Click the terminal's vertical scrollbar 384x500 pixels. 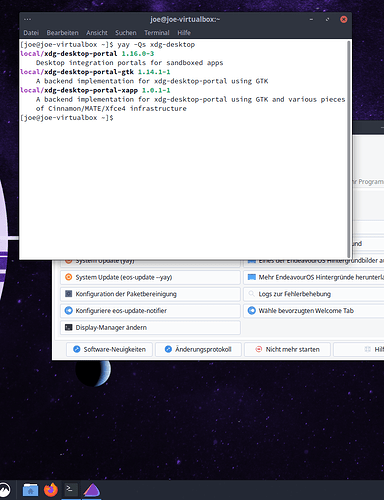pyautogui.click(x=349, y=149)
